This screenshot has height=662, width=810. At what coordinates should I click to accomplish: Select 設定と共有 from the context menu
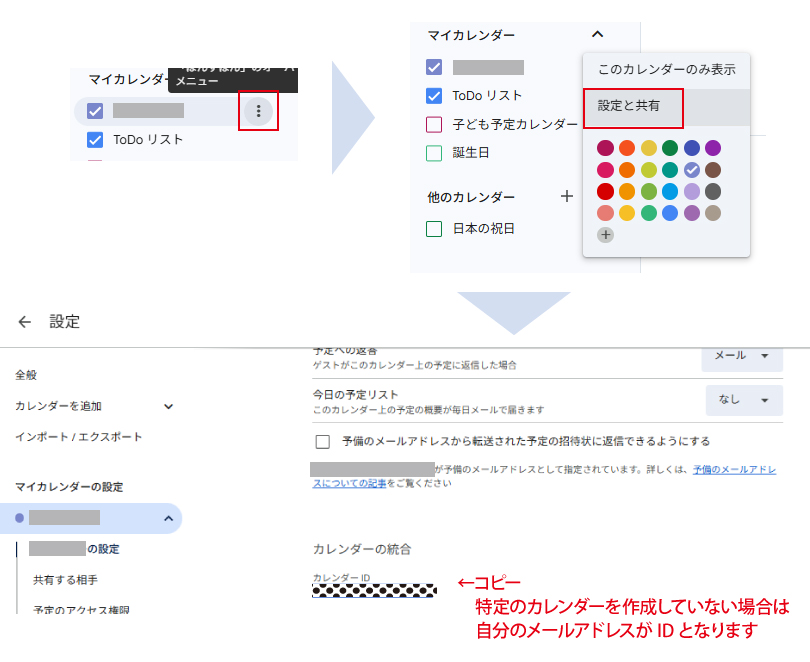pos(632,106)
